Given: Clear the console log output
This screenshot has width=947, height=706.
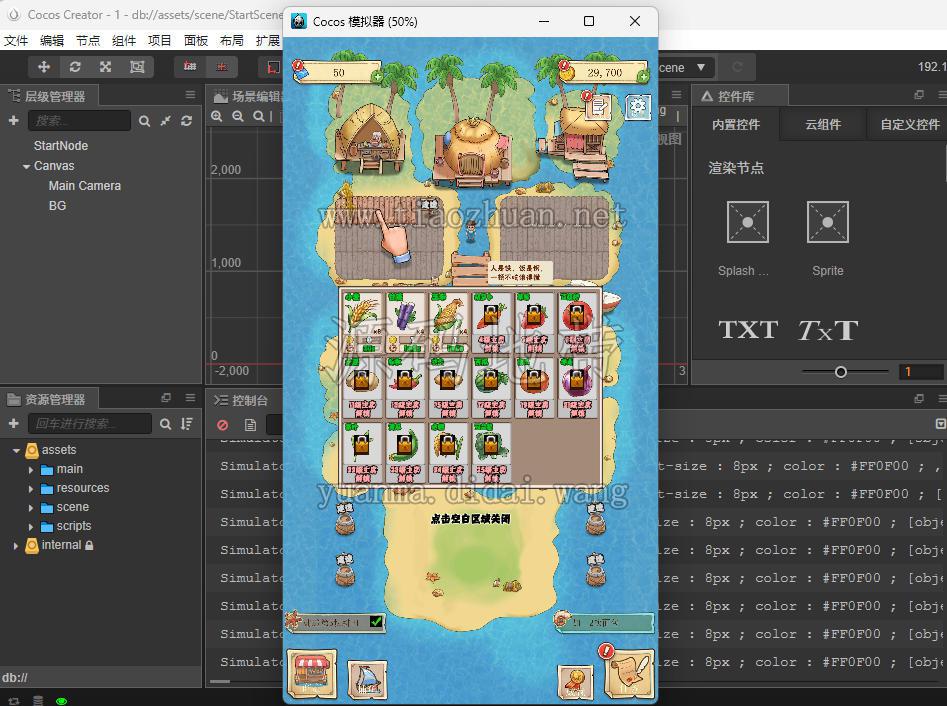Looking at the screenshot, I should pos(223,425).
